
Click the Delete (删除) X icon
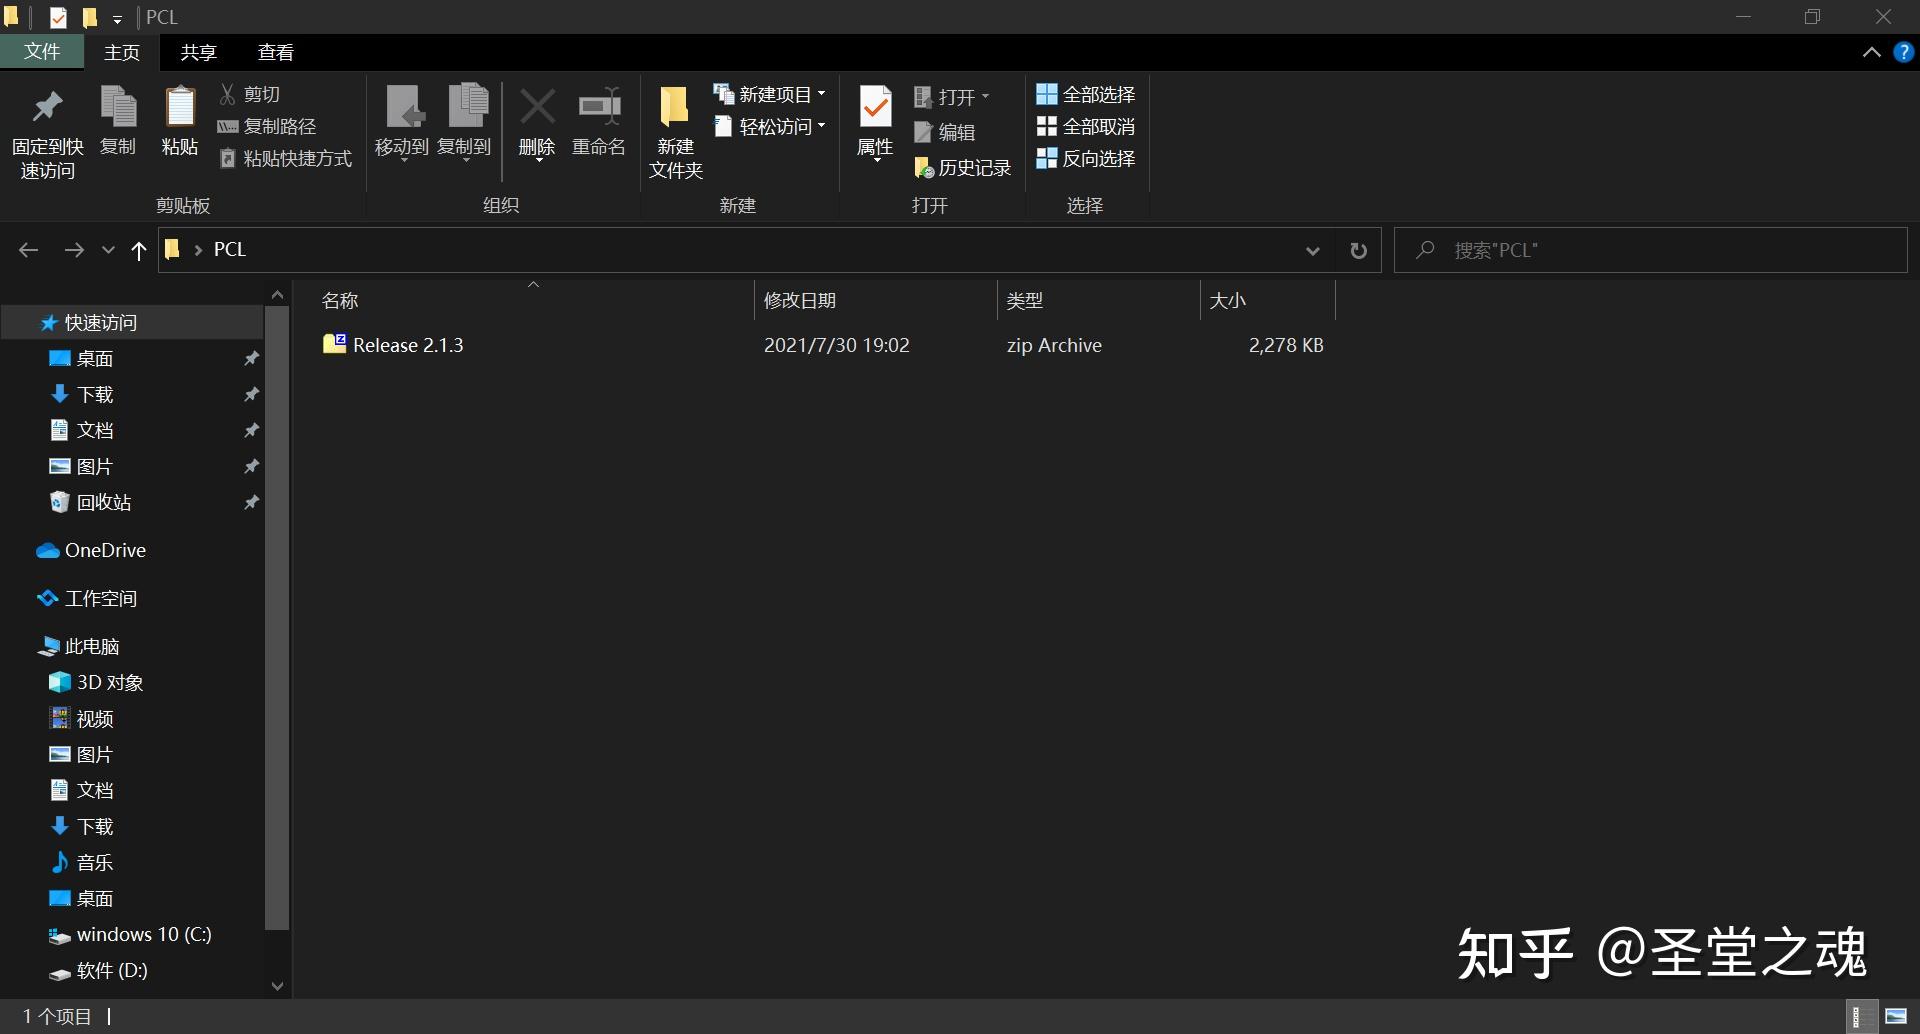(x=537, y=108)
